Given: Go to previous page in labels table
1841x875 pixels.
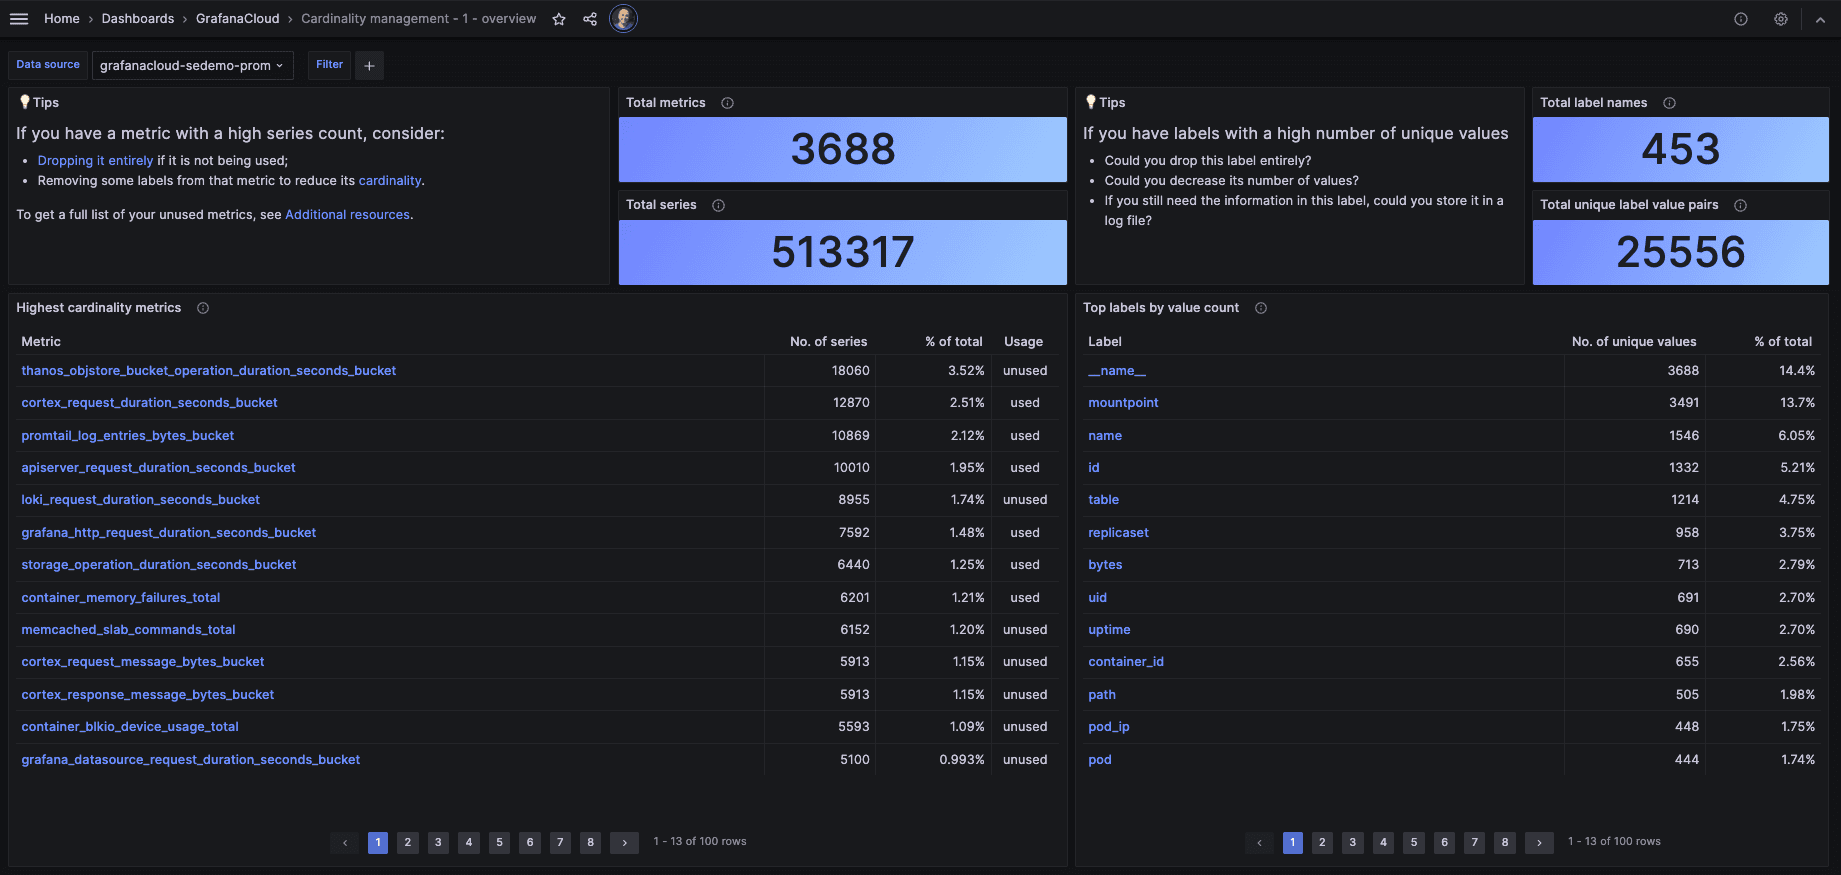Looking at the screenshot, I should tap(1259, 842).
